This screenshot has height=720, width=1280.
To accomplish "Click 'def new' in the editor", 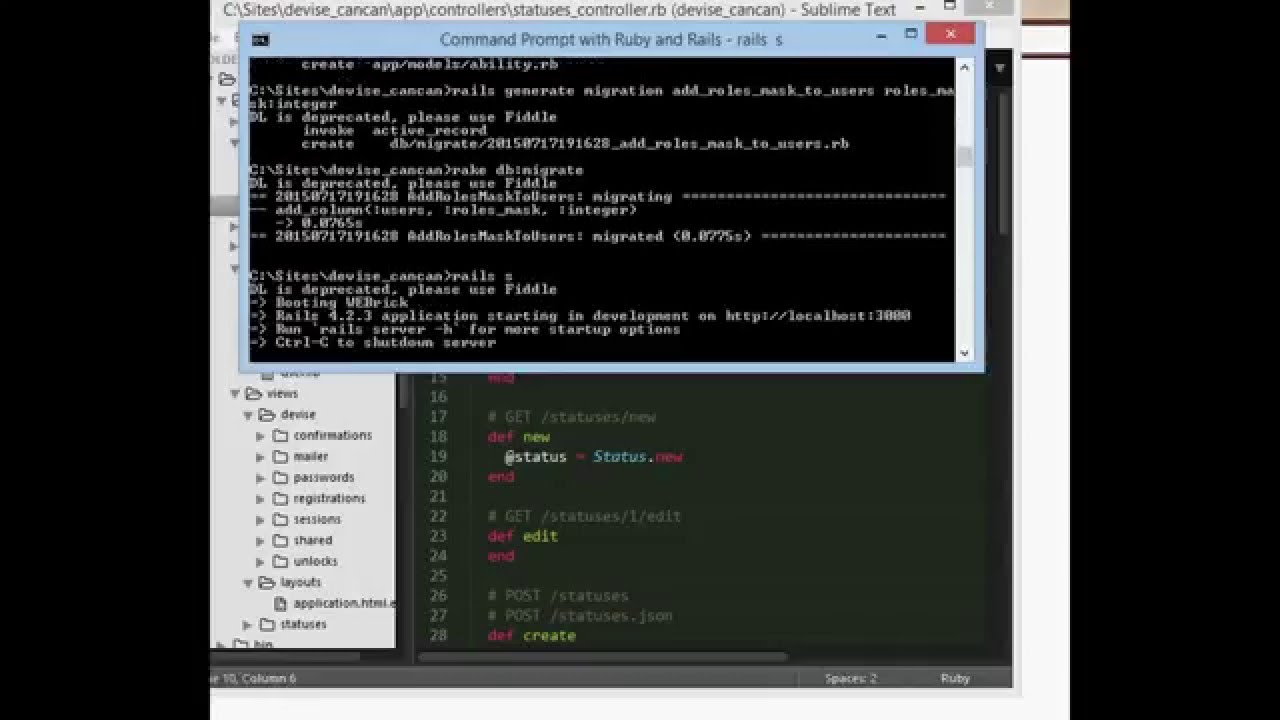I will point(519,437).
